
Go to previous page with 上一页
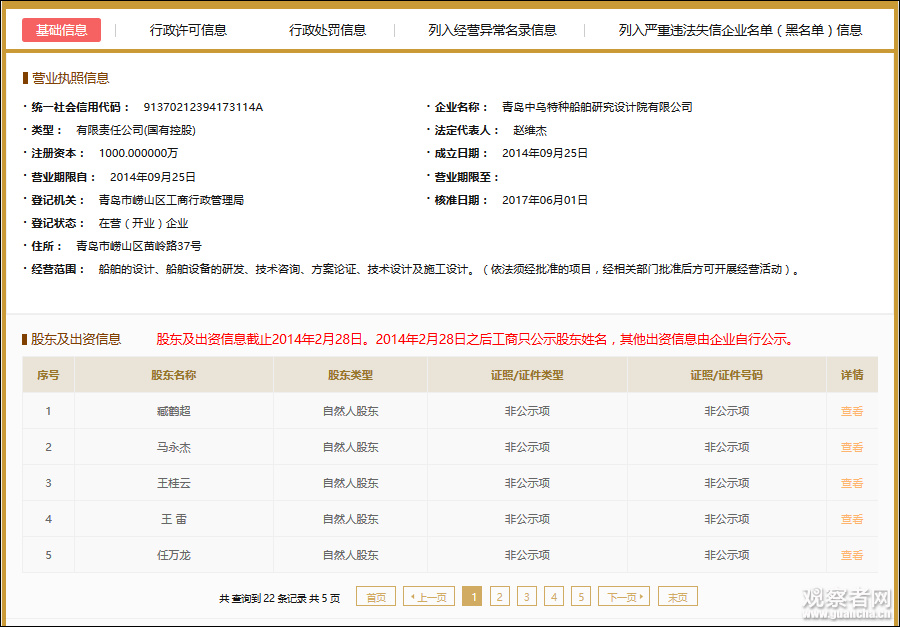pyautogui.click(x=429, y=597)
